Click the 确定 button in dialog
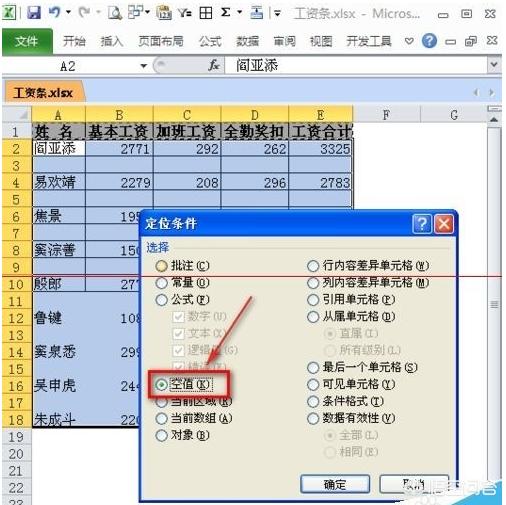Viewport: 506px width, 505px height. [335, 484]
